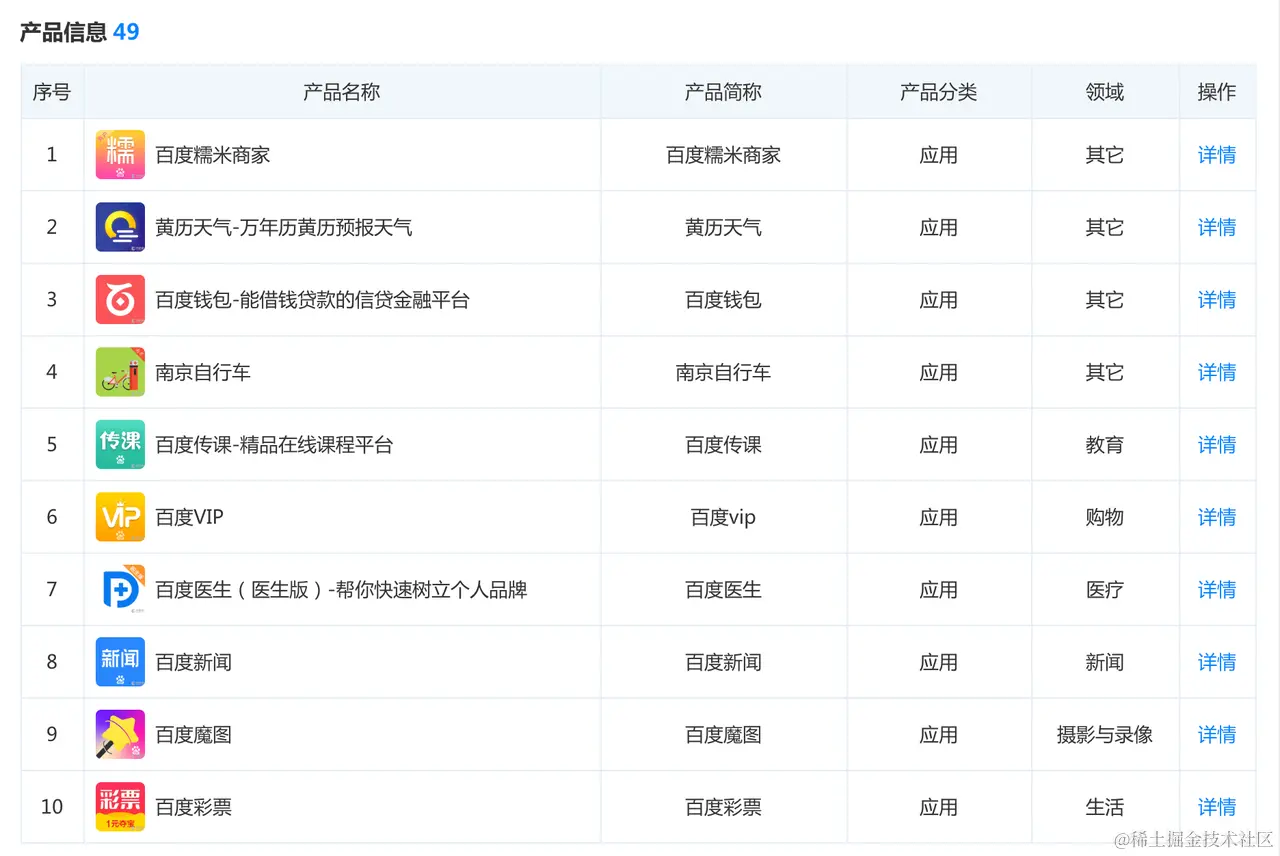
Task: Click the 操作 column header
Action: pos(1217,92)
